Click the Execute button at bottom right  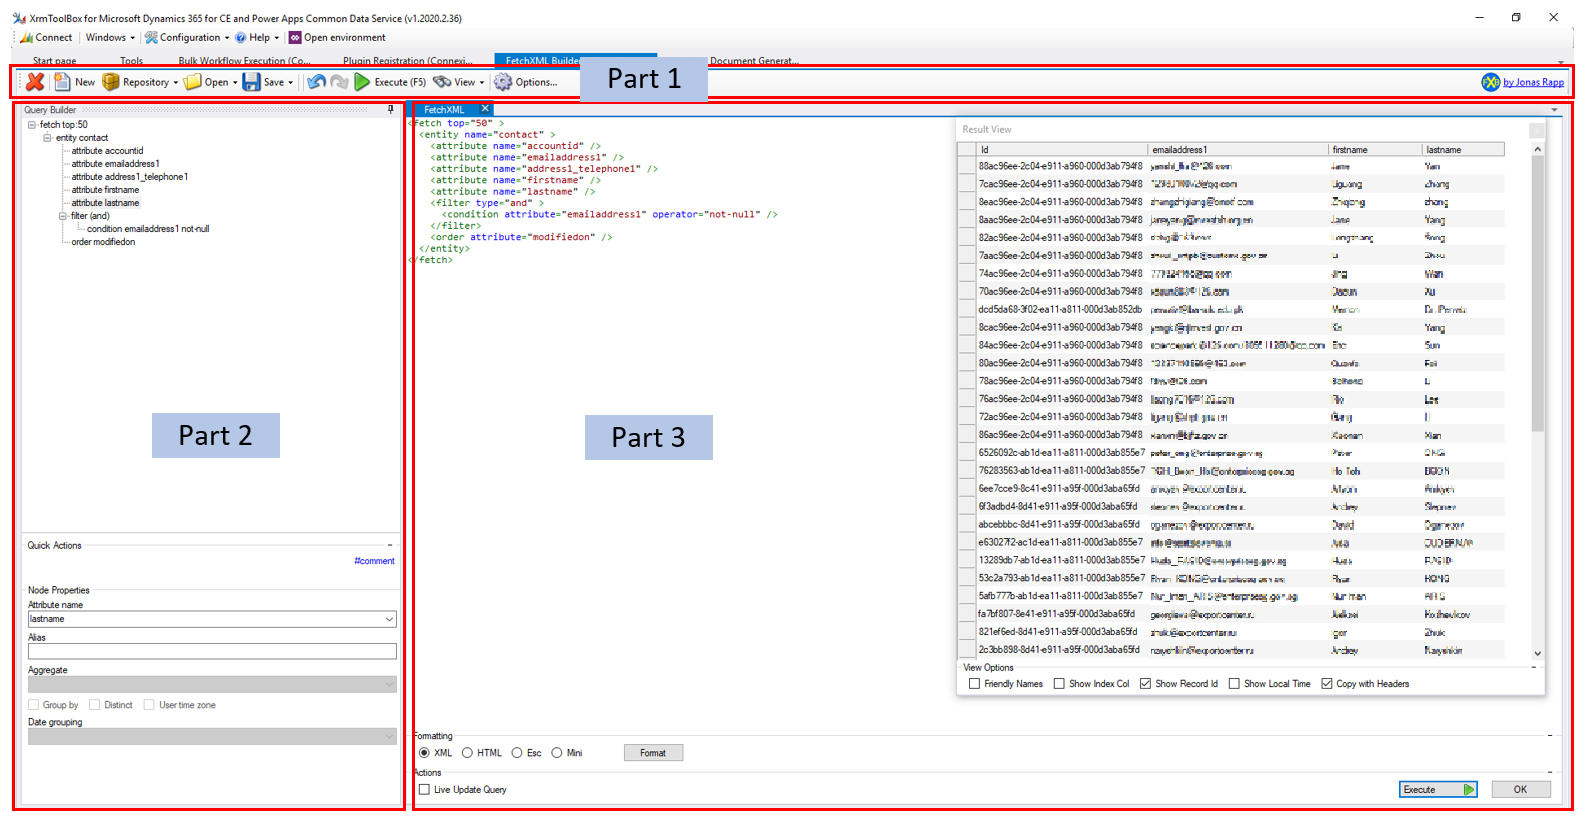(1438, 790)
